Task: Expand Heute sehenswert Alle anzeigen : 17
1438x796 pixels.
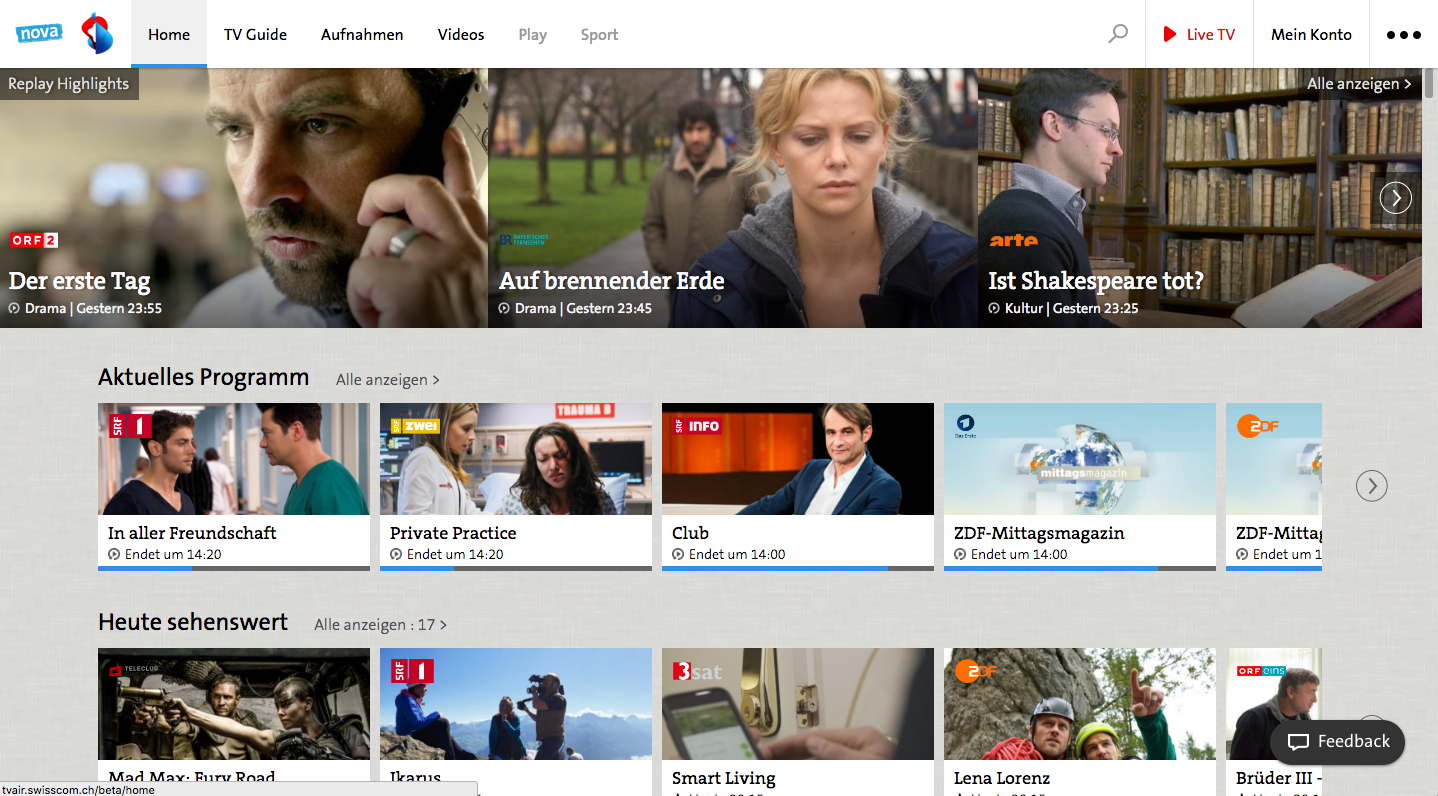Action: click(380, 625)
